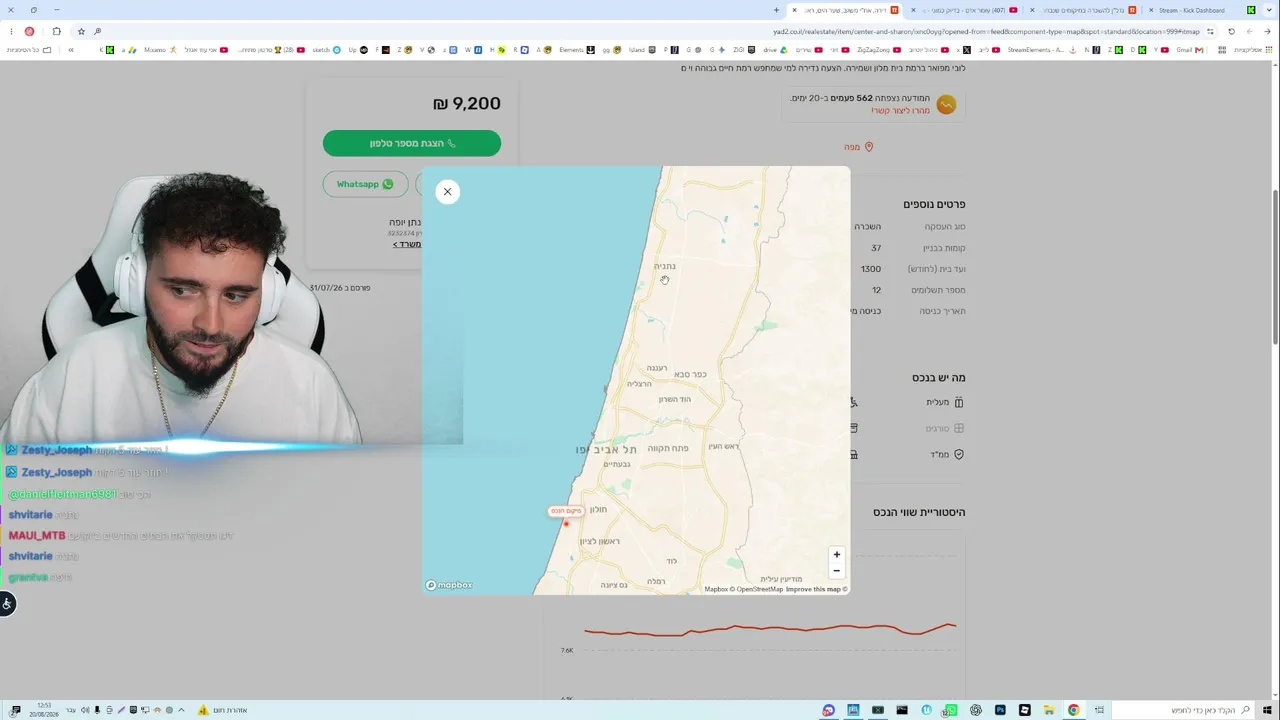The width and height of the screenshot is (1280, 720).
Task: Bookmark this page with the star icon
Action: pyautogui.click(x=81, y=31)
